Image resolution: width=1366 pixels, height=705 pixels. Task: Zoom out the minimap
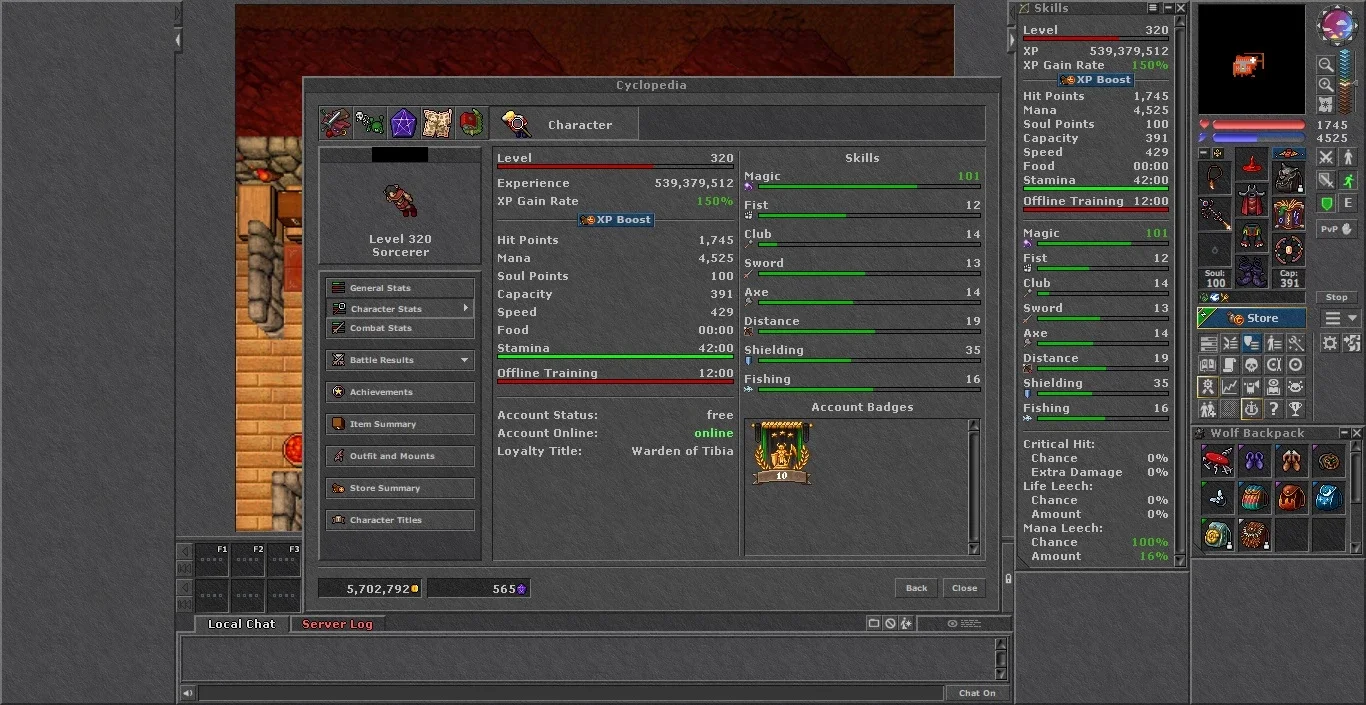coord(1325,66)
